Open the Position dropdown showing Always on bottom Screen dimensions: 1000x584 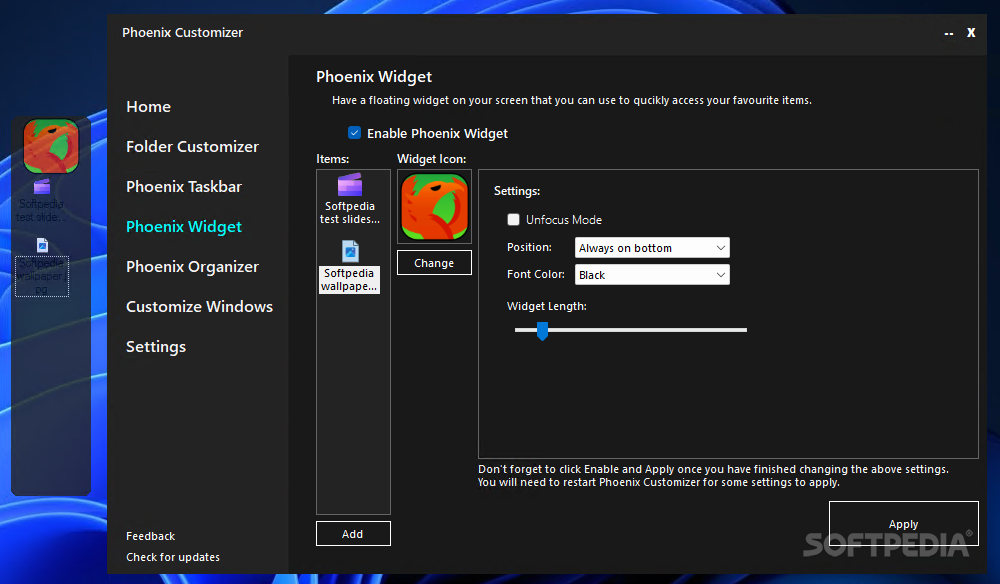click(x=652, y=247)
